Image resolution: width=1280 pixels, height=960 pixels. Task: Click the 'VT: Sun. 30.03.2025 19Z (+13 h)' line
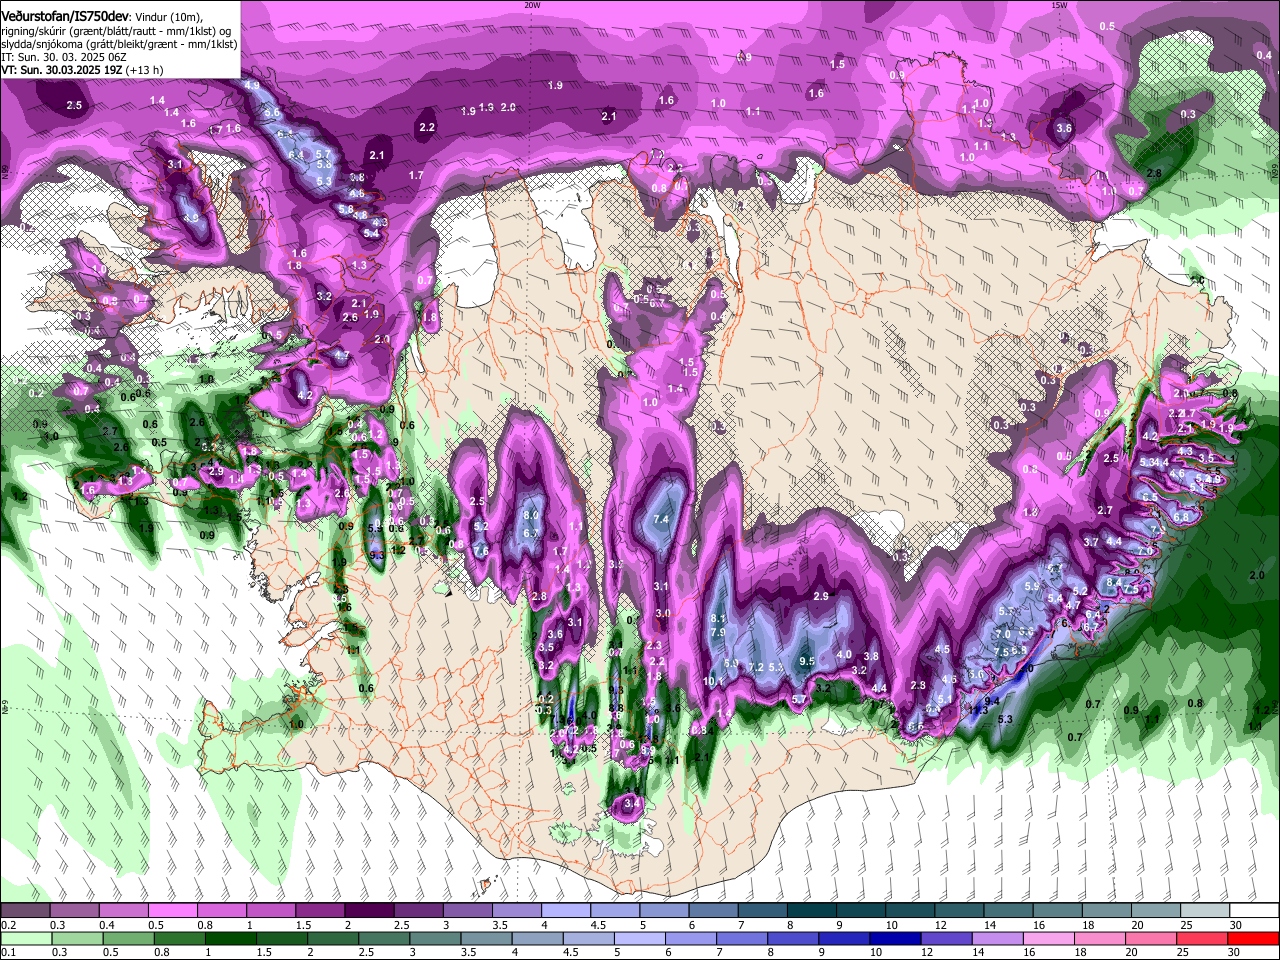pos(82,71)
